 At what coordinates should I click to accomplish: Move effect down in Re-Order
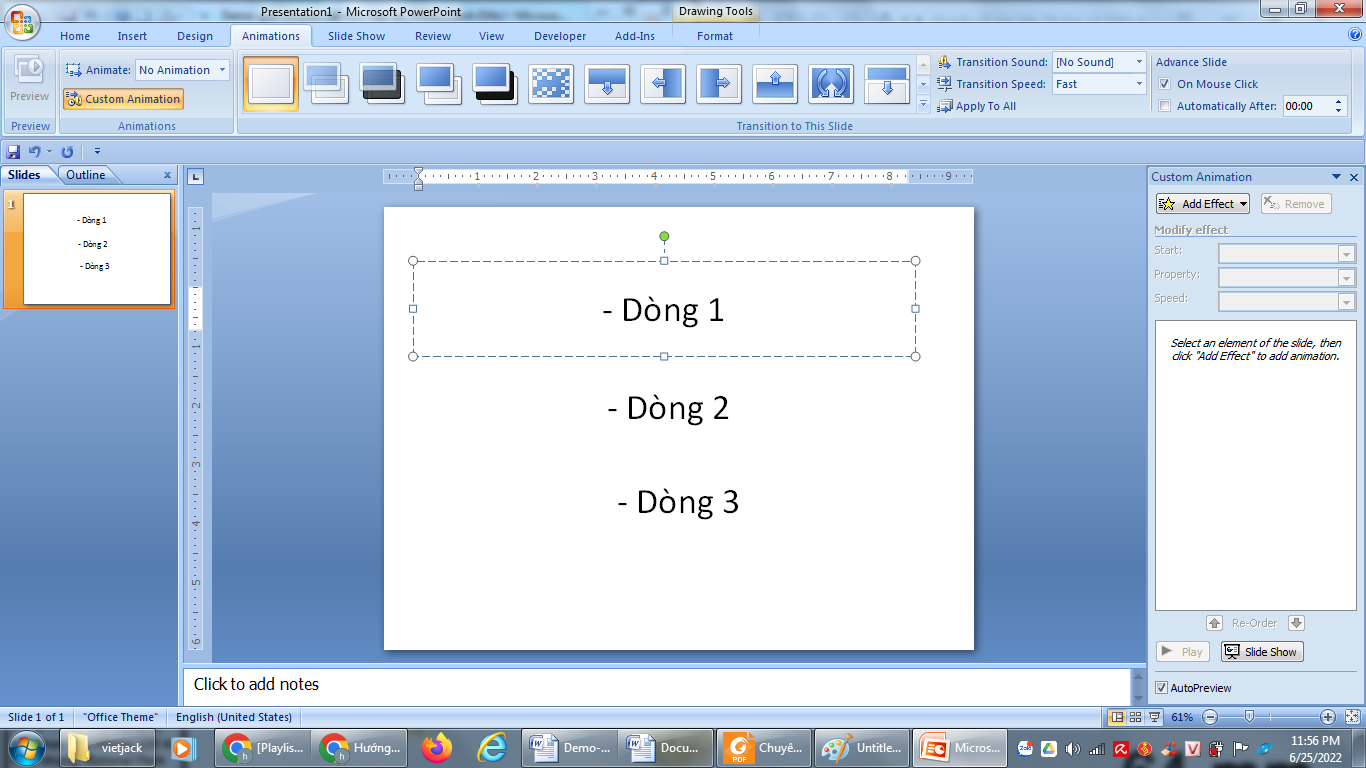(x=1296, y=623)
